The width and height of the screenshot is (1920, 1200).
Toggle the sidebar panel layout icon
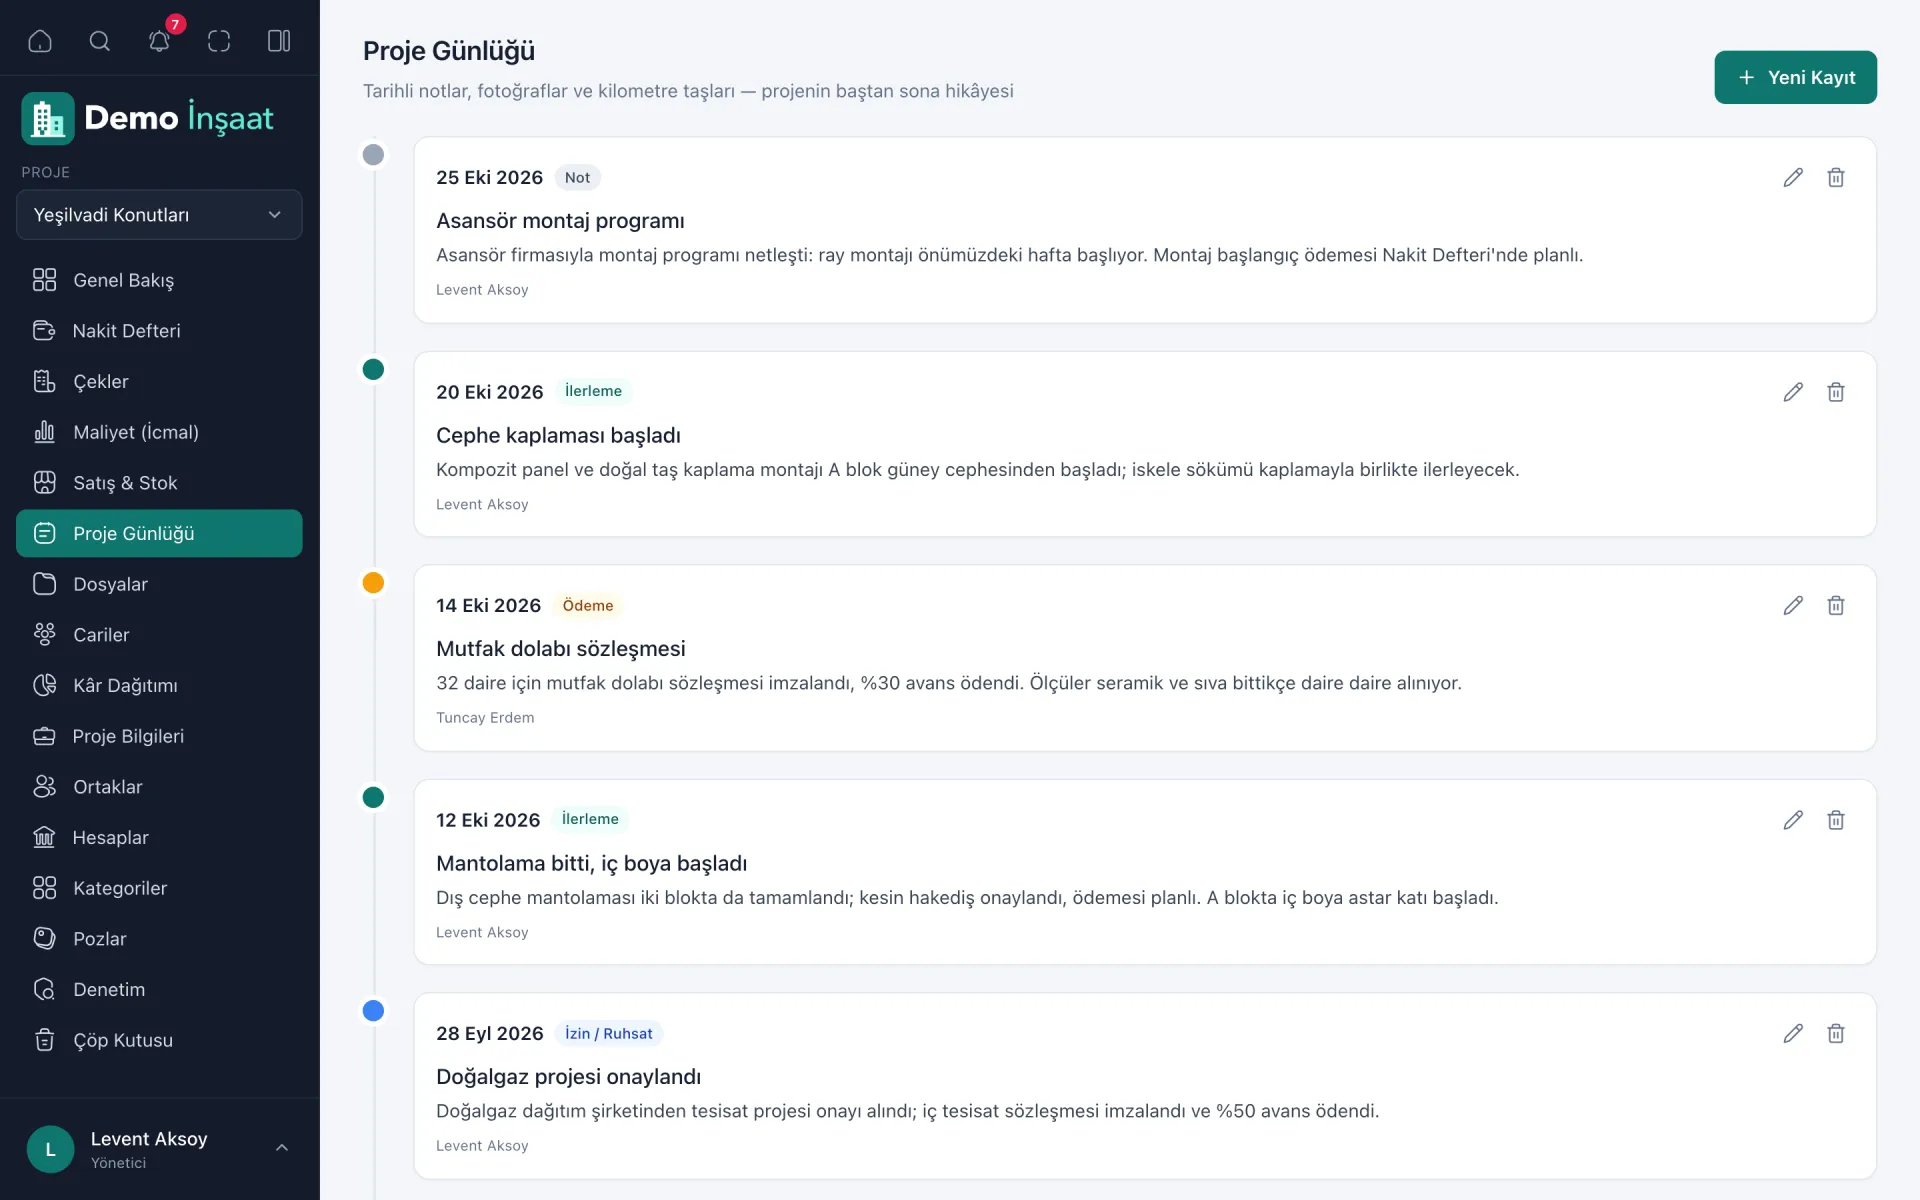coord(279,41)
